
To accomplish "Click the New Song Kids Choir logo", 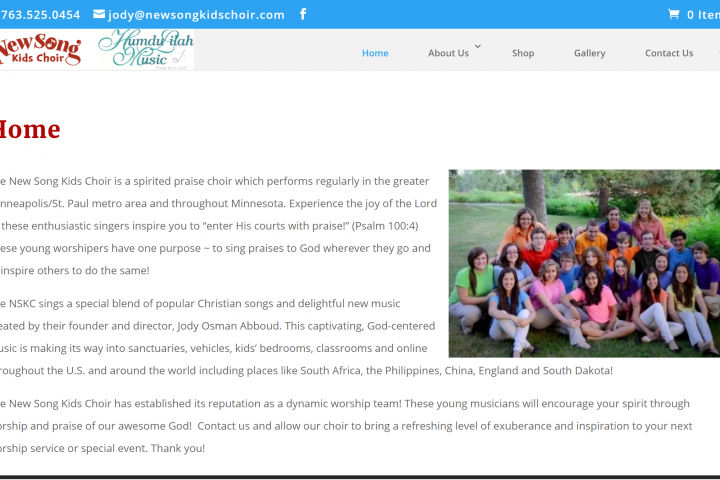I will [x=40, y=50].
